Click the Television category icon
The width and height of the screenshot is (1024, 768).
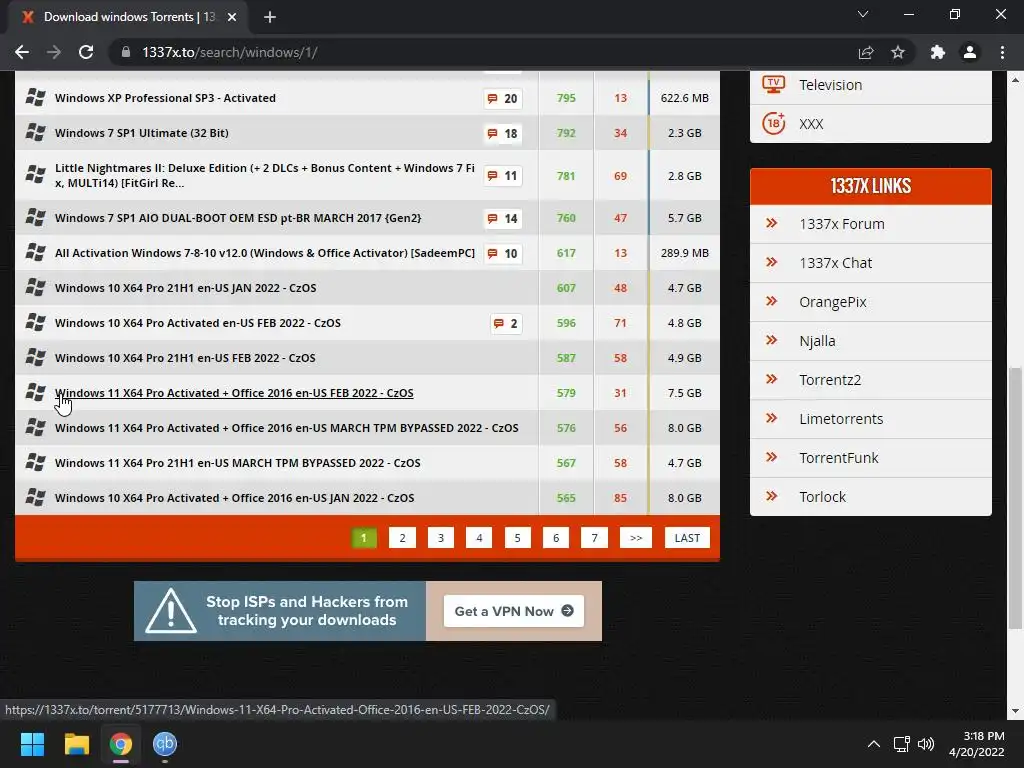click(773, 85)
